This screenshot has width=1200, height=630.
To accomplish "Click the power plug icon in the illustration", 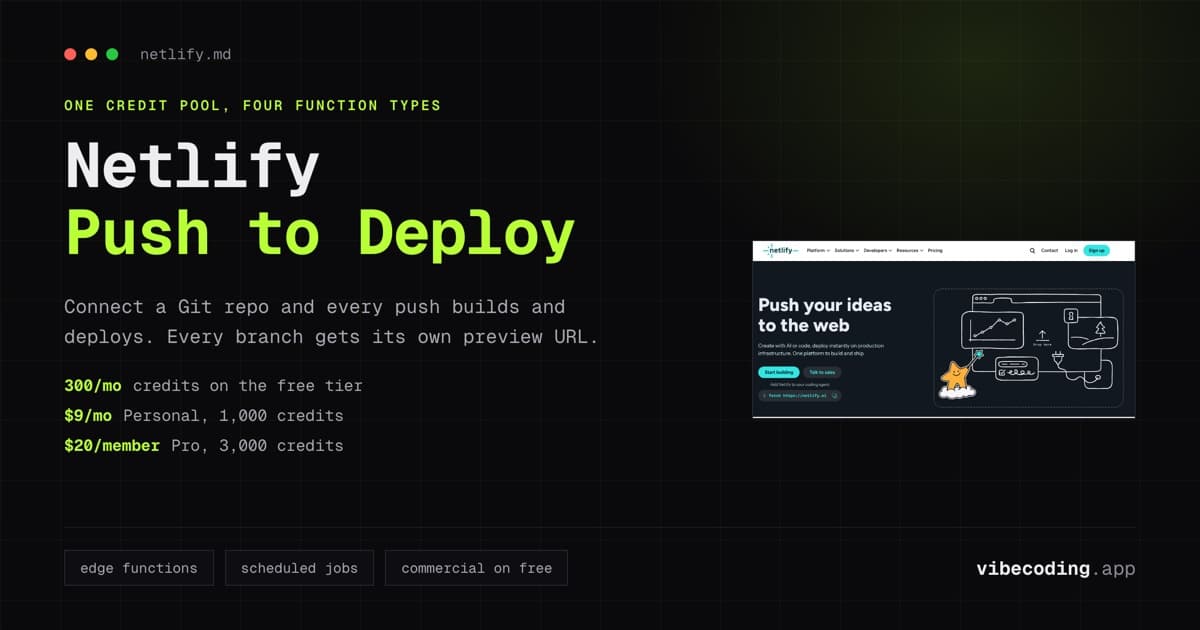I will pyautogui.click(x=1058, y=358).
